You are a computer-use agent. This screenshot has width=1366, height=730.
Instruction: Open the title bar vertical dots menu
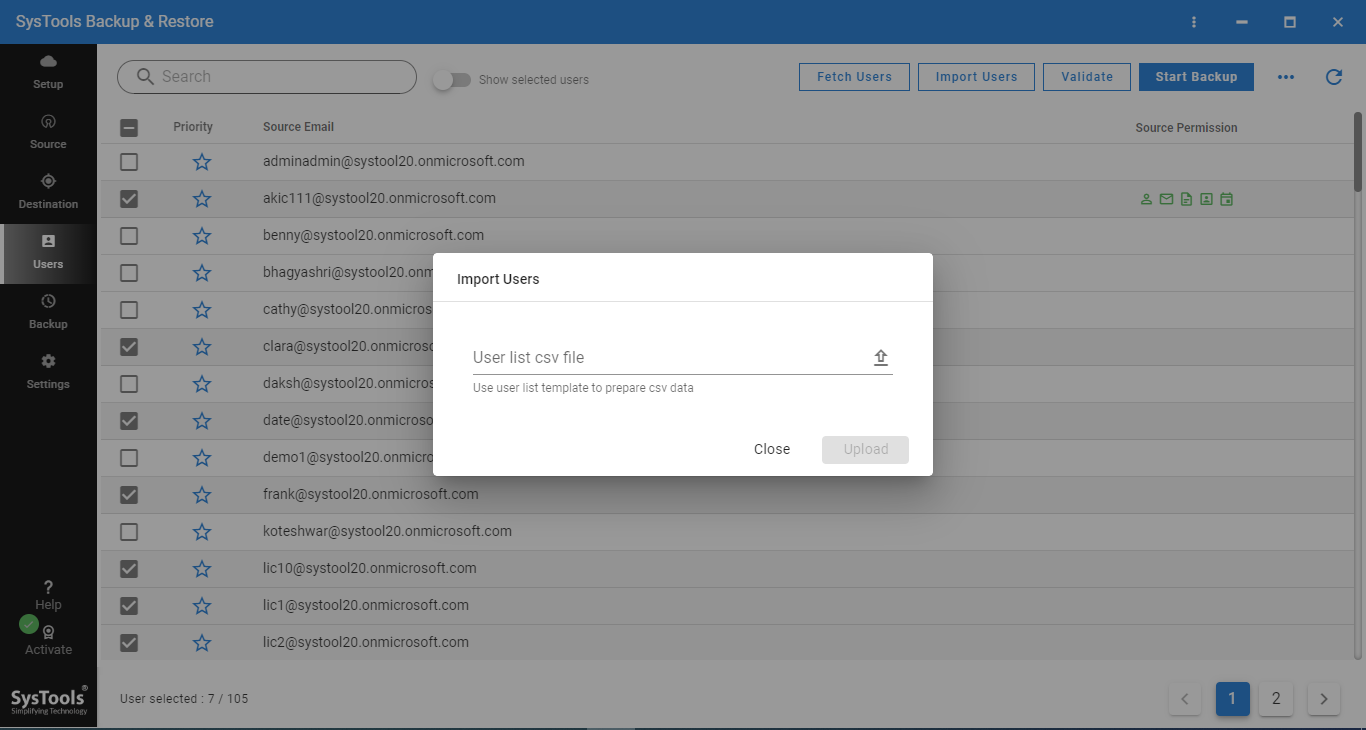point(1194,22)
